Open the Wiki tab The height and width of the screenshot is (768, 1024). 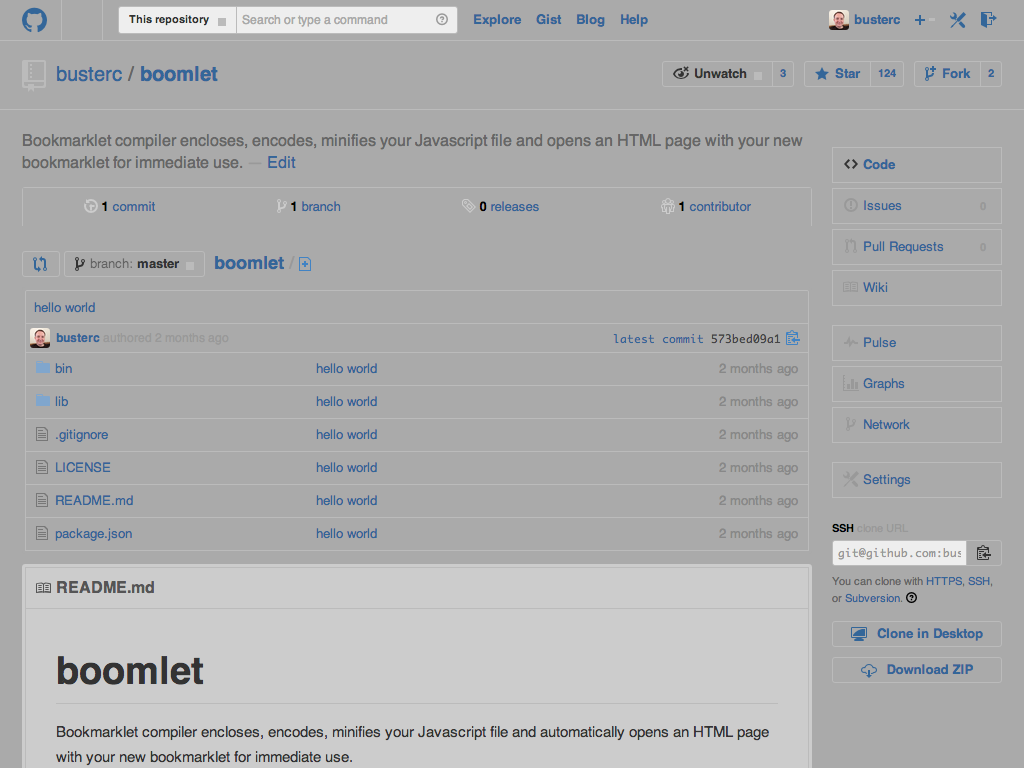click(916, 287)
